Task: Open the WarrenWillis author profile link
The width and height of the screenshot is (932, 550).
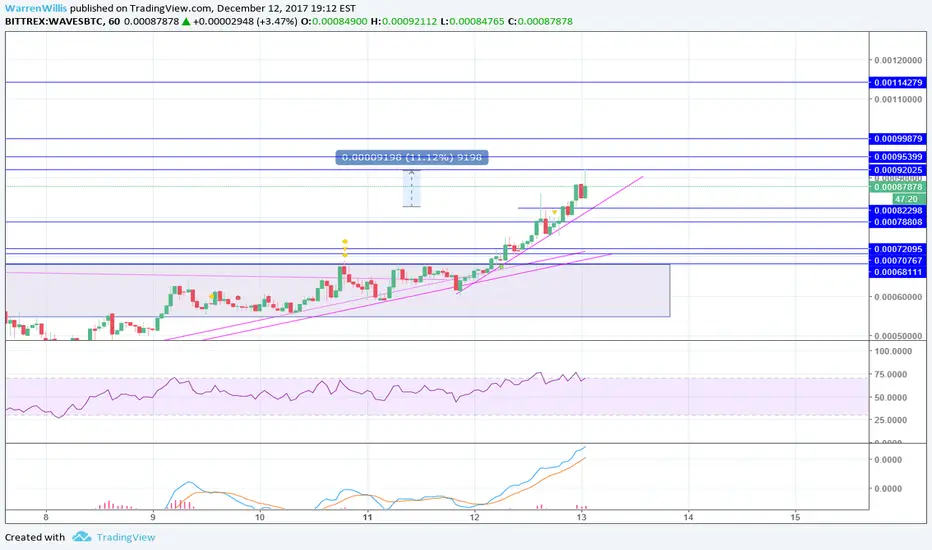Action: tap(36, 8)
